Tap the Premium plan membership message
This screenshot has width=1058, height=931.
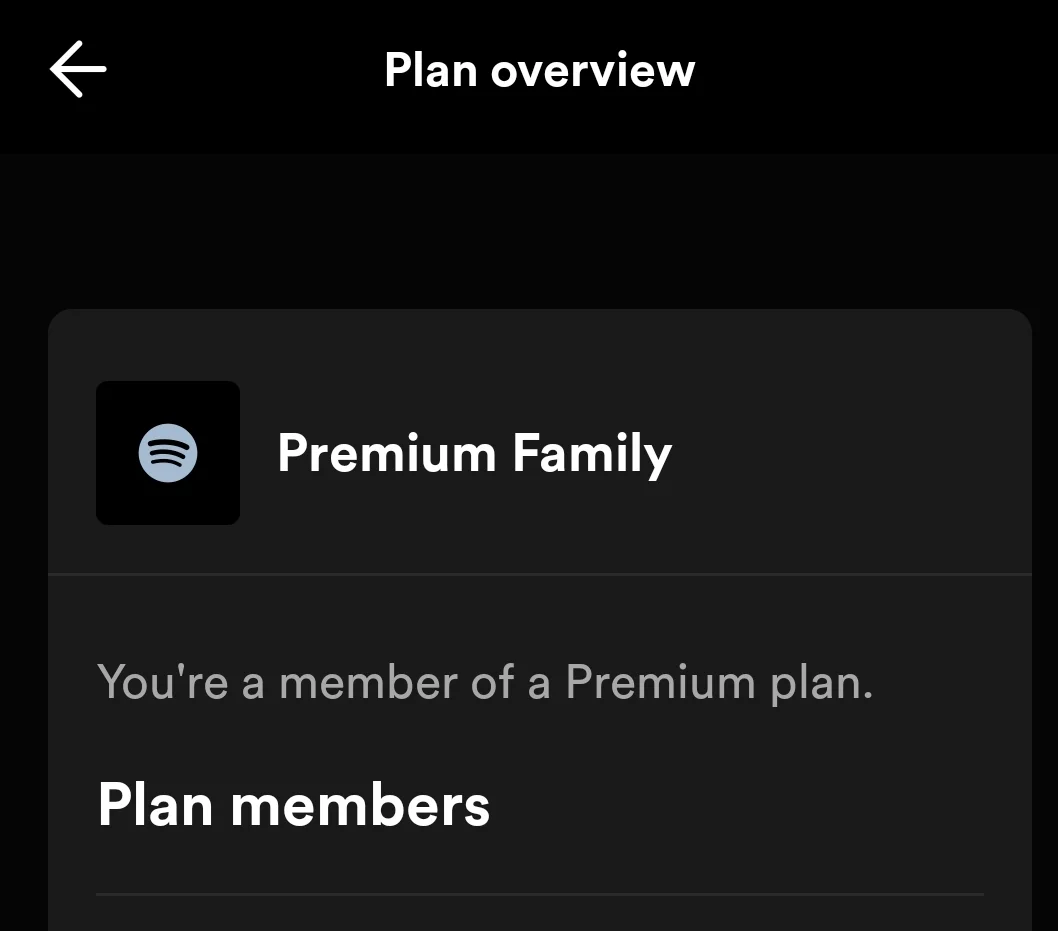[485, 683]
